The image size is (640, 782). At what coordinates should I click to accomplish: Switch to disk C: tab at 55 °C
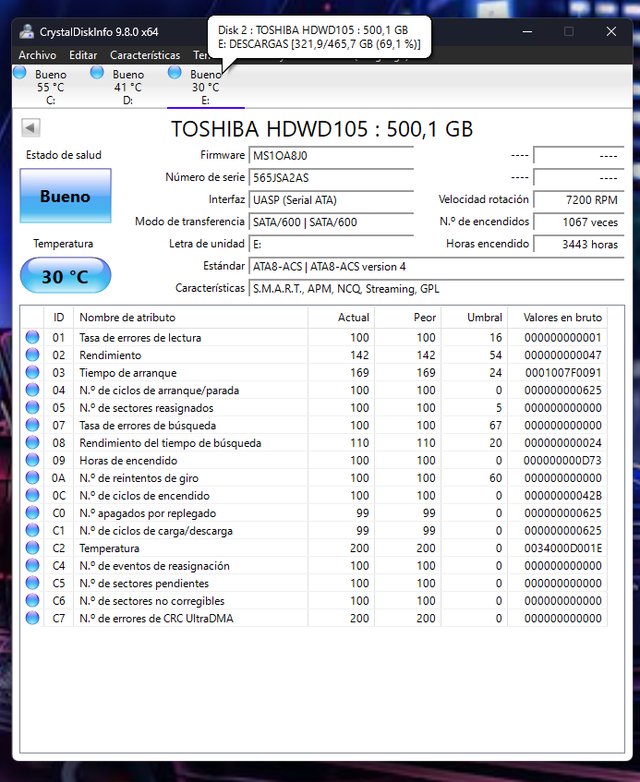click(50, 87)
